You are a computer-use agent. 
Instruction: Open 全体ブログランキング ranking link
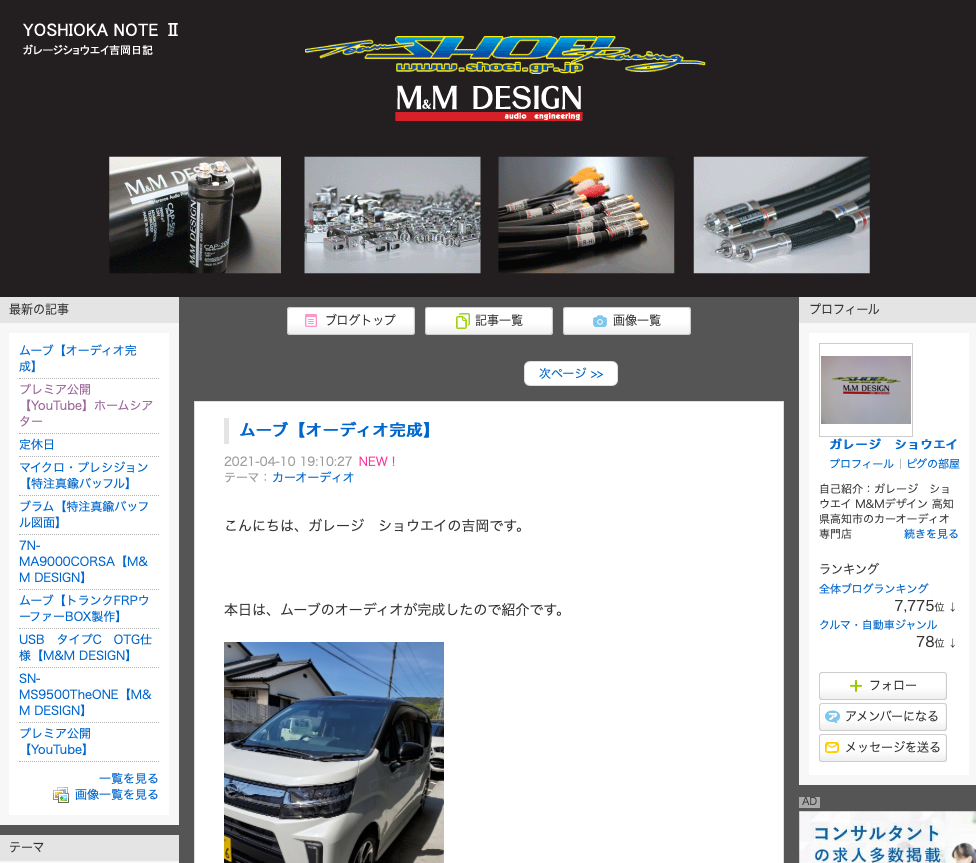tap(873, 588)
